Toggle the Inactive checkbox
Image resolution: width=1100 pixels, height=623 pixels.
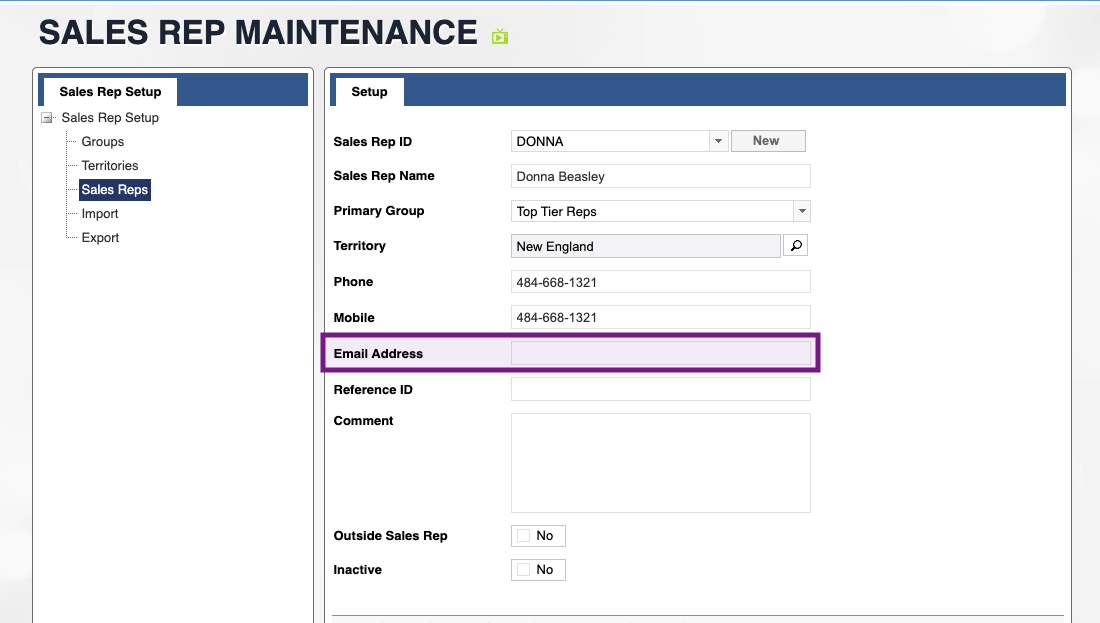tap(524, 570)
